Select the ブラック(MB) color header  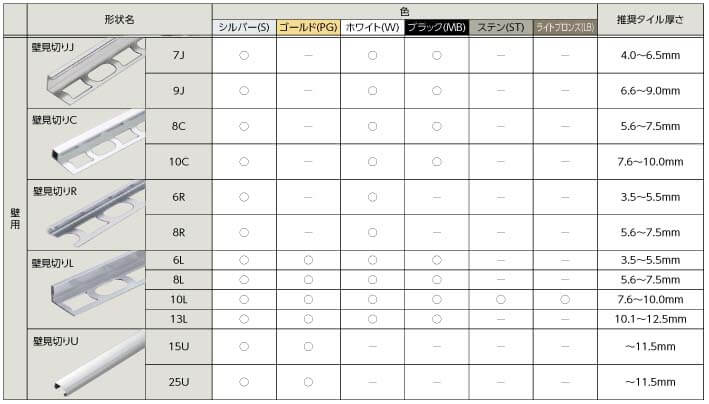pos(436,28)
